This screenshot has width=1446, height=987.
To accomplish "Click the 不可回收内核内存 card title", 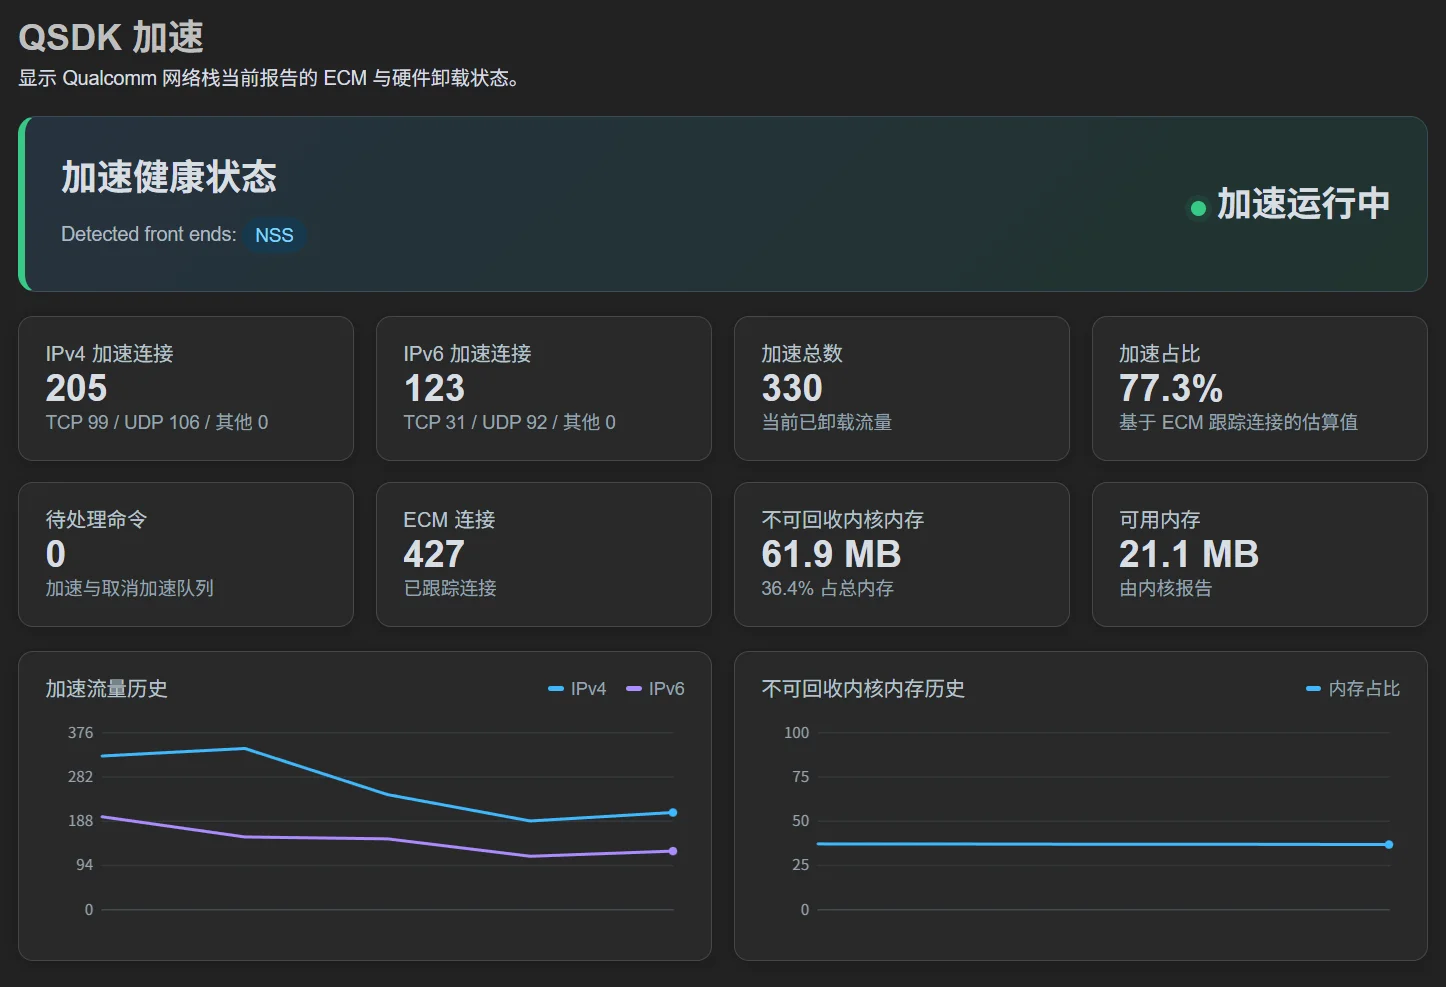I will (x=843, y=520).
